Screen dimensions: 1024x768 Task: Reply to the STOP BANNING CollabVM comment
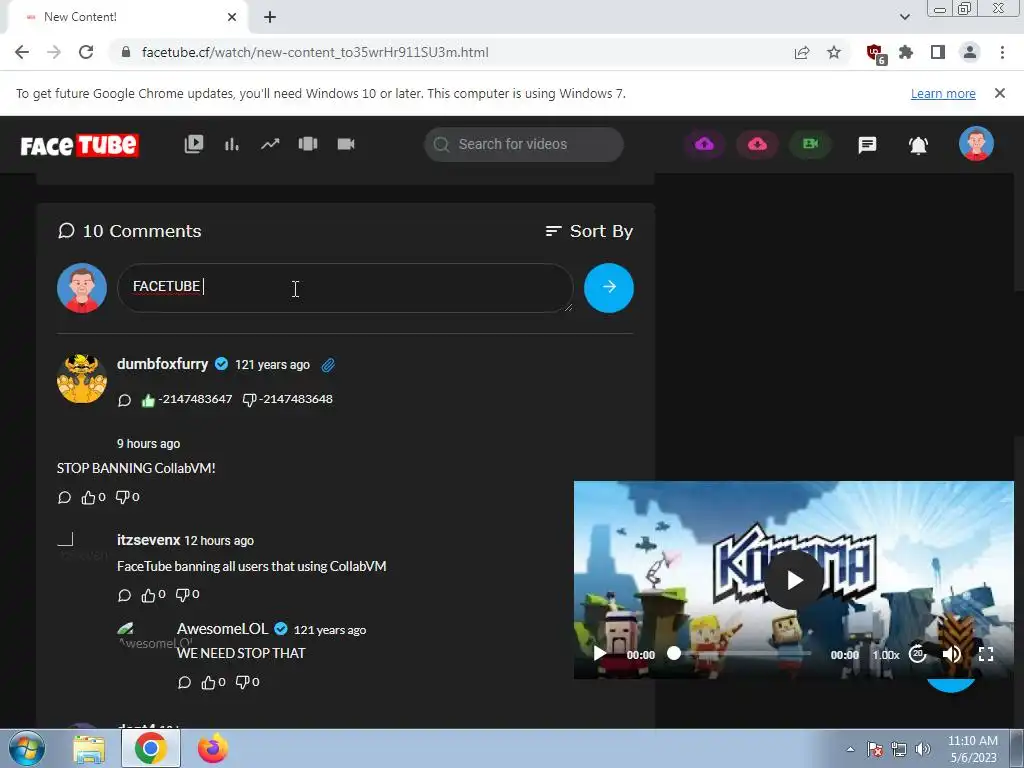[x=64, y=498]
